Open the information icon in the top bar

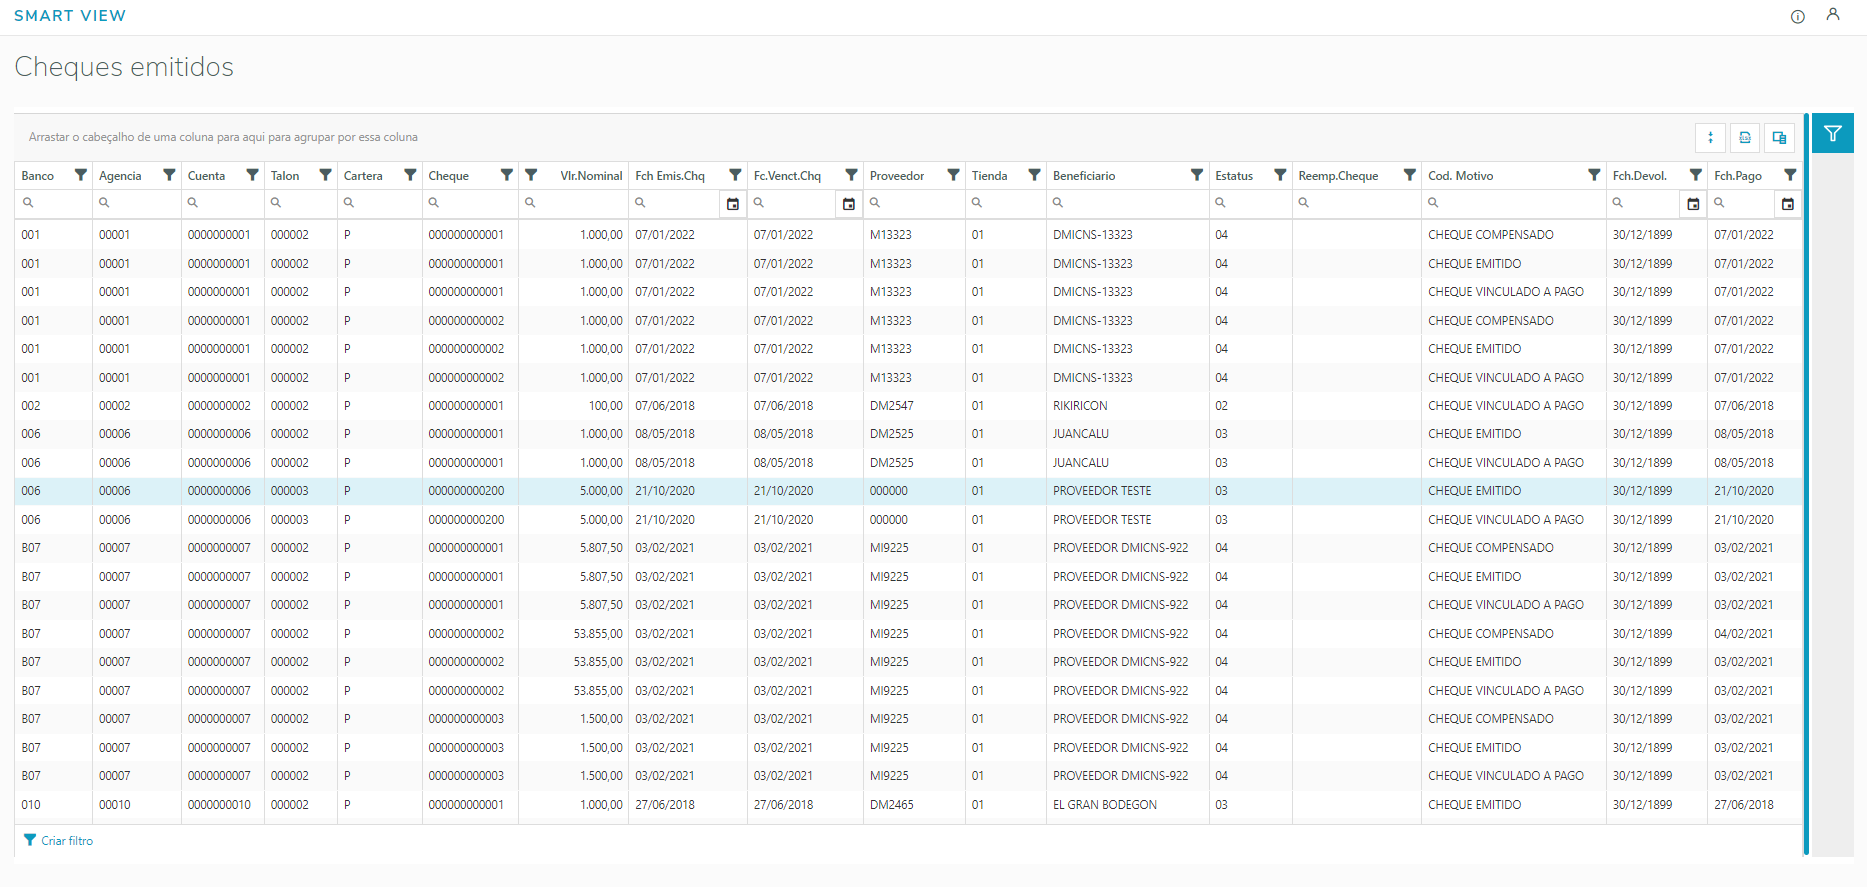(x=1797, y=17)
